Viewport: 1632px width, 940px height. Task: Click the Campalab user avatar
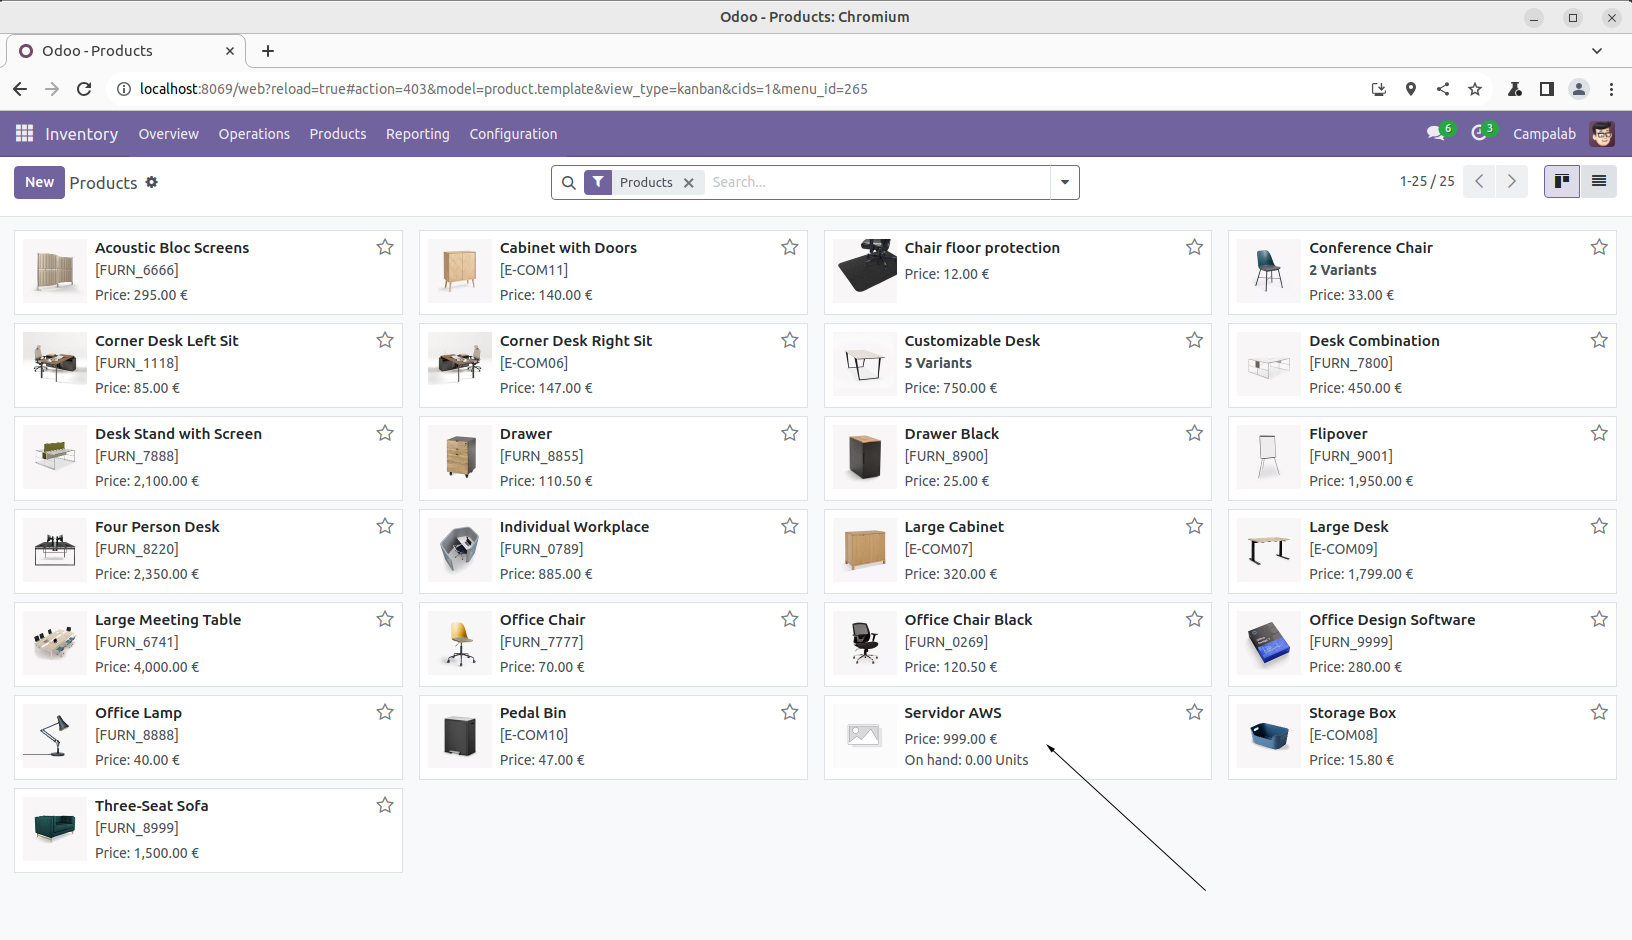point(1602,134)
